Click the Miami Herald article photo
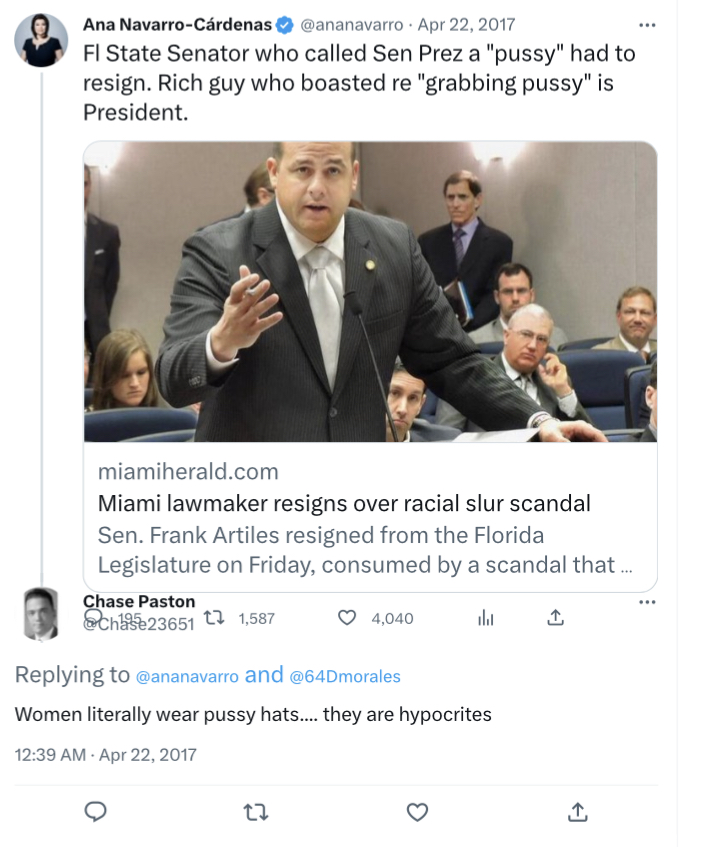The image size is (710, 847). click(x=370, y=292)
